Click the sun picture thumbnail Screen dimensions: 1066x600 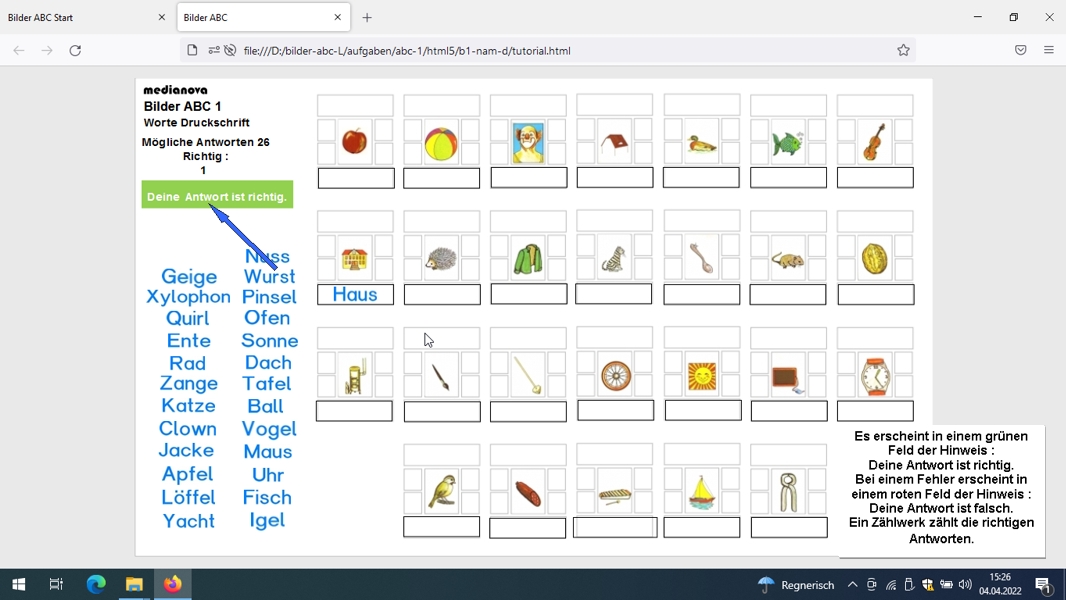(702, 376)
